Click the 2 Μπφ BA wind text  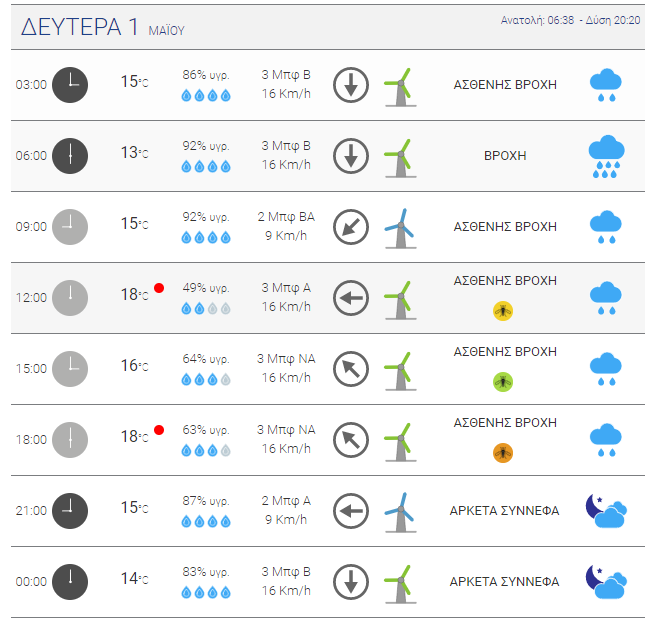[x=286, y=217]
